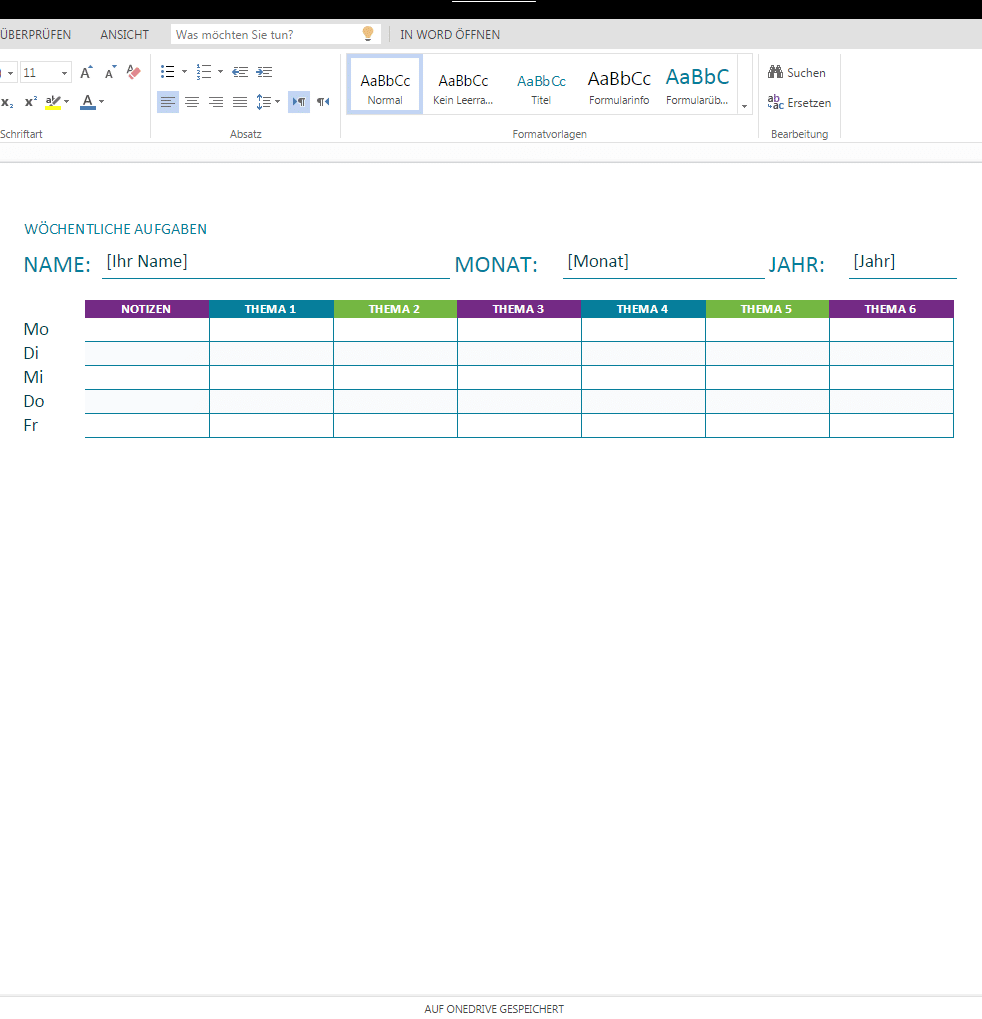The width and height of the screenshot is (982, 1019).
Task: Apply subscript formatting
Action: tap(7, 102)
